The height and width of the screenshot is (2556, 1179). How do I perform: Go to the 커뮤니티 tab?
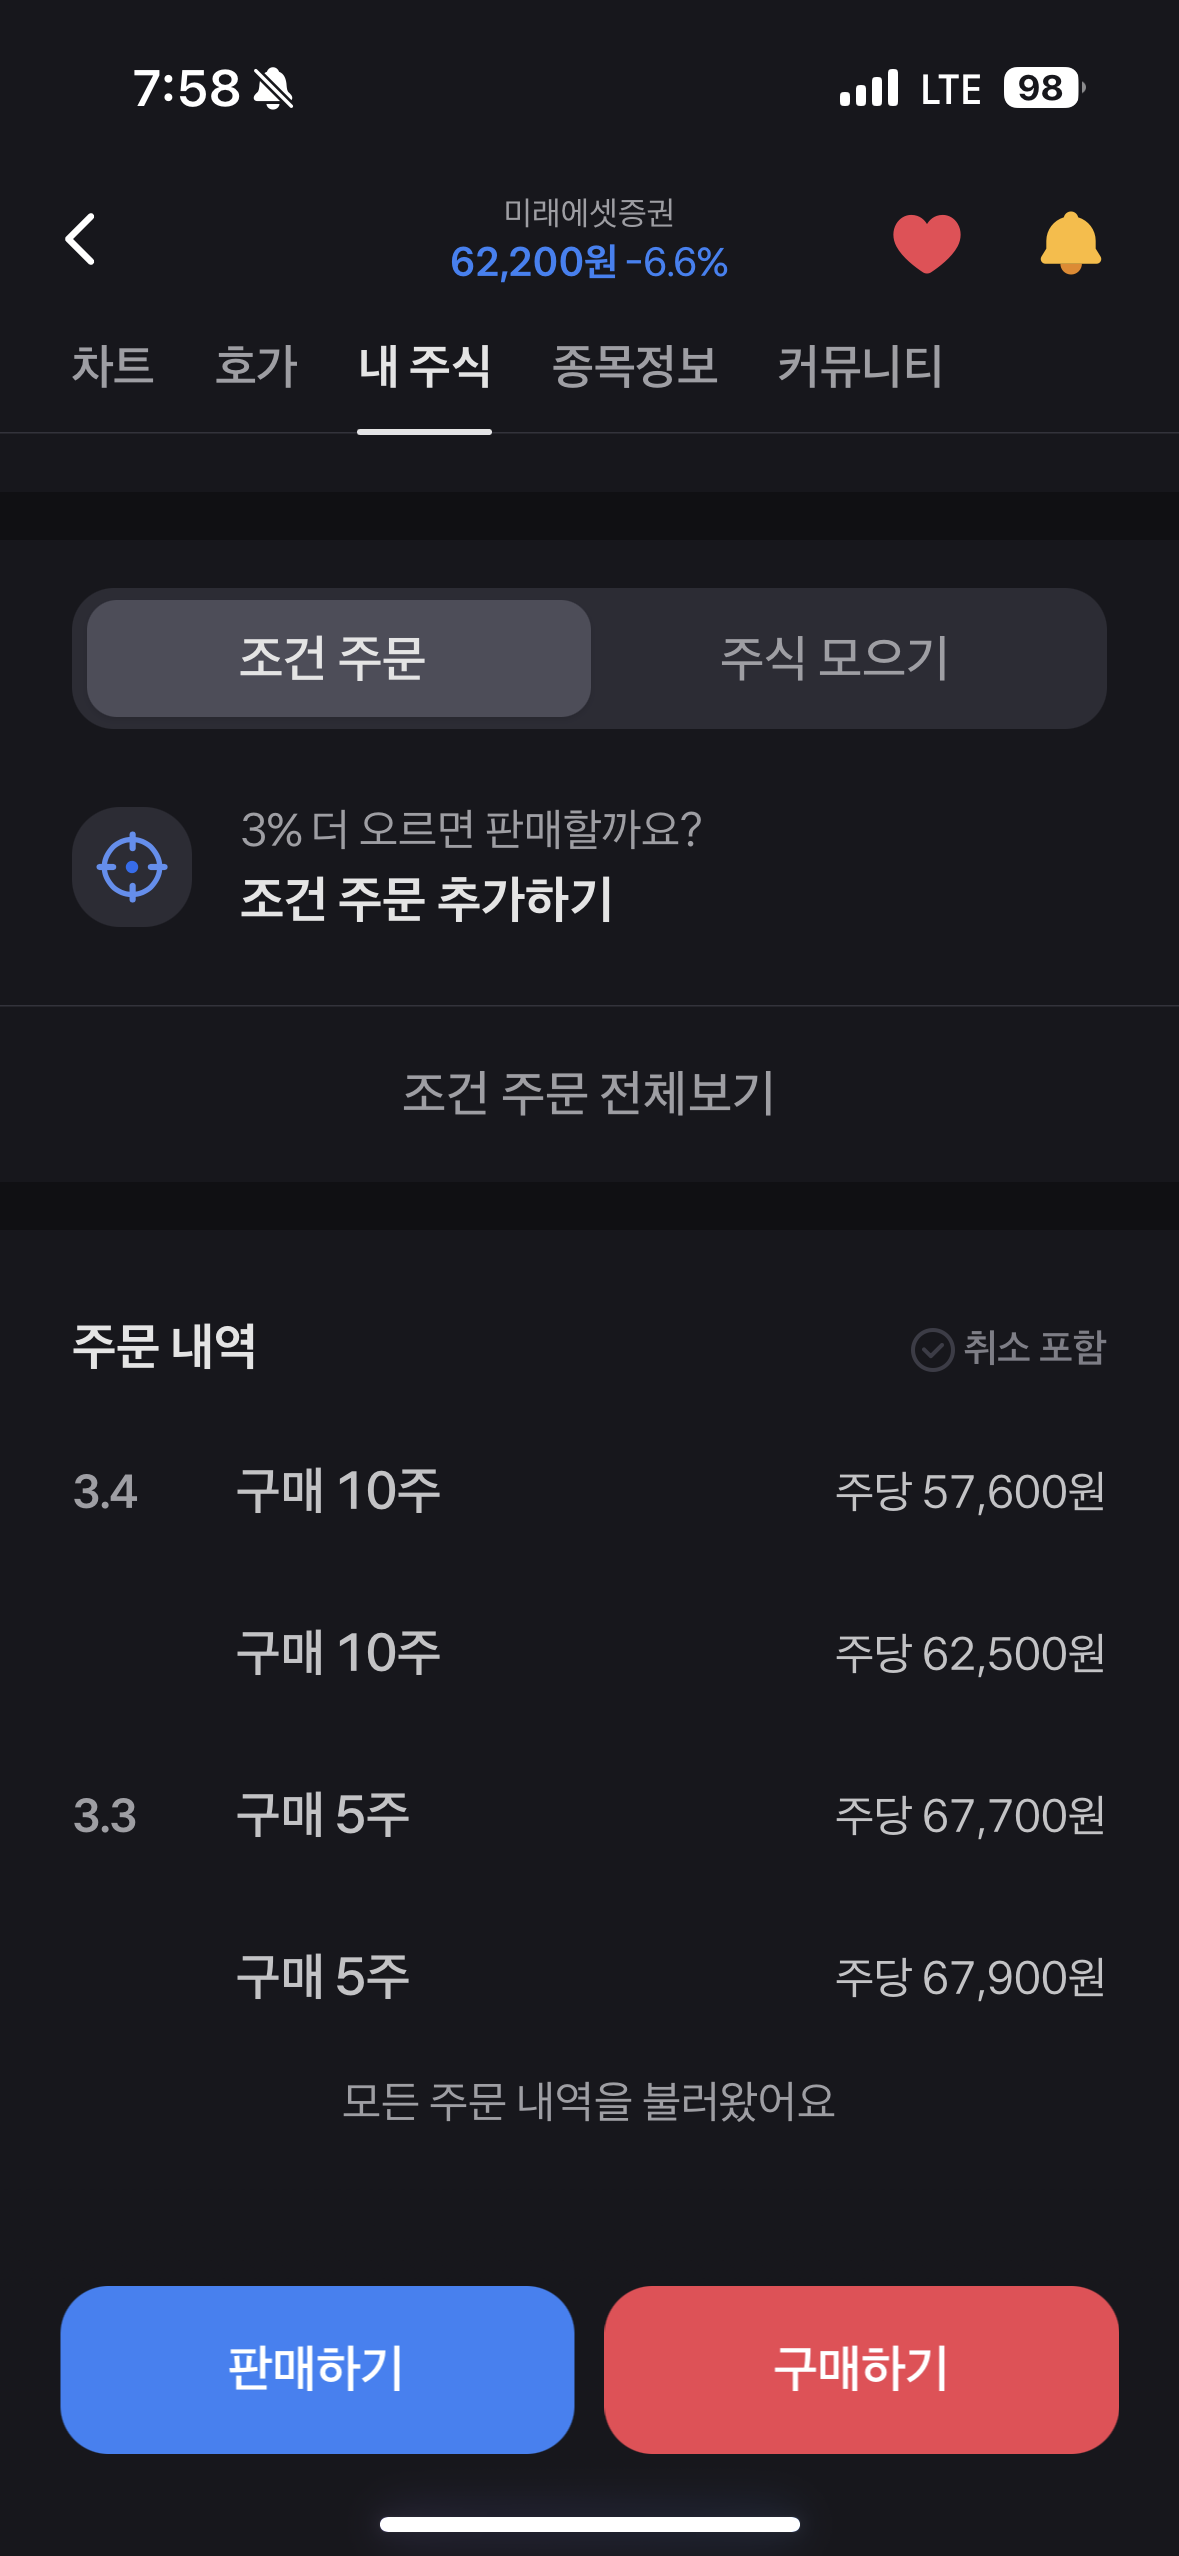860,366
